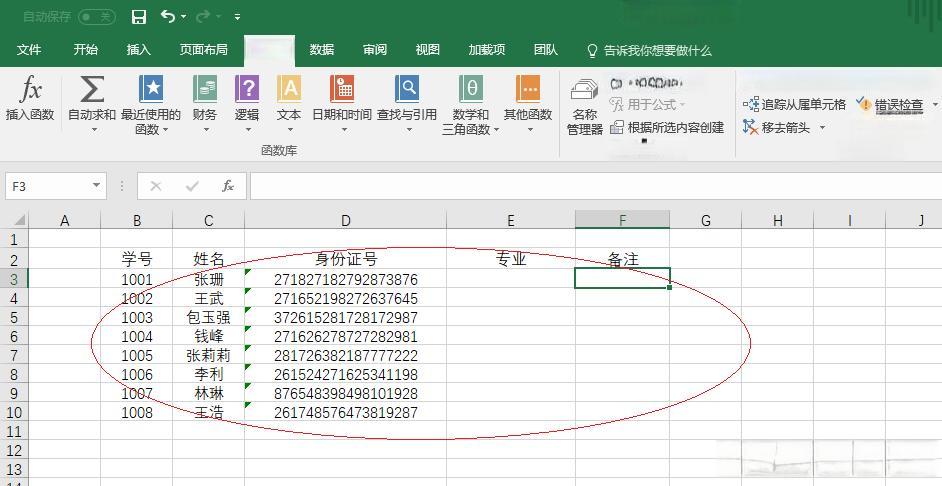This screenshot has height=486, width=942.
Task: Click the Insert Function (插入函数) icon
Action: tap(30, 91)
